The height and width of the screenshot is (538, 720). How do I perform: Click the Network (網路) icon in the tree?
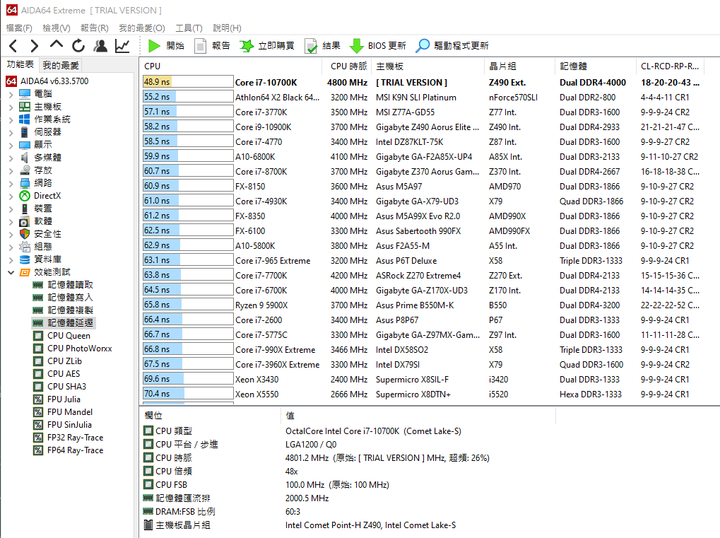[25, 183]
